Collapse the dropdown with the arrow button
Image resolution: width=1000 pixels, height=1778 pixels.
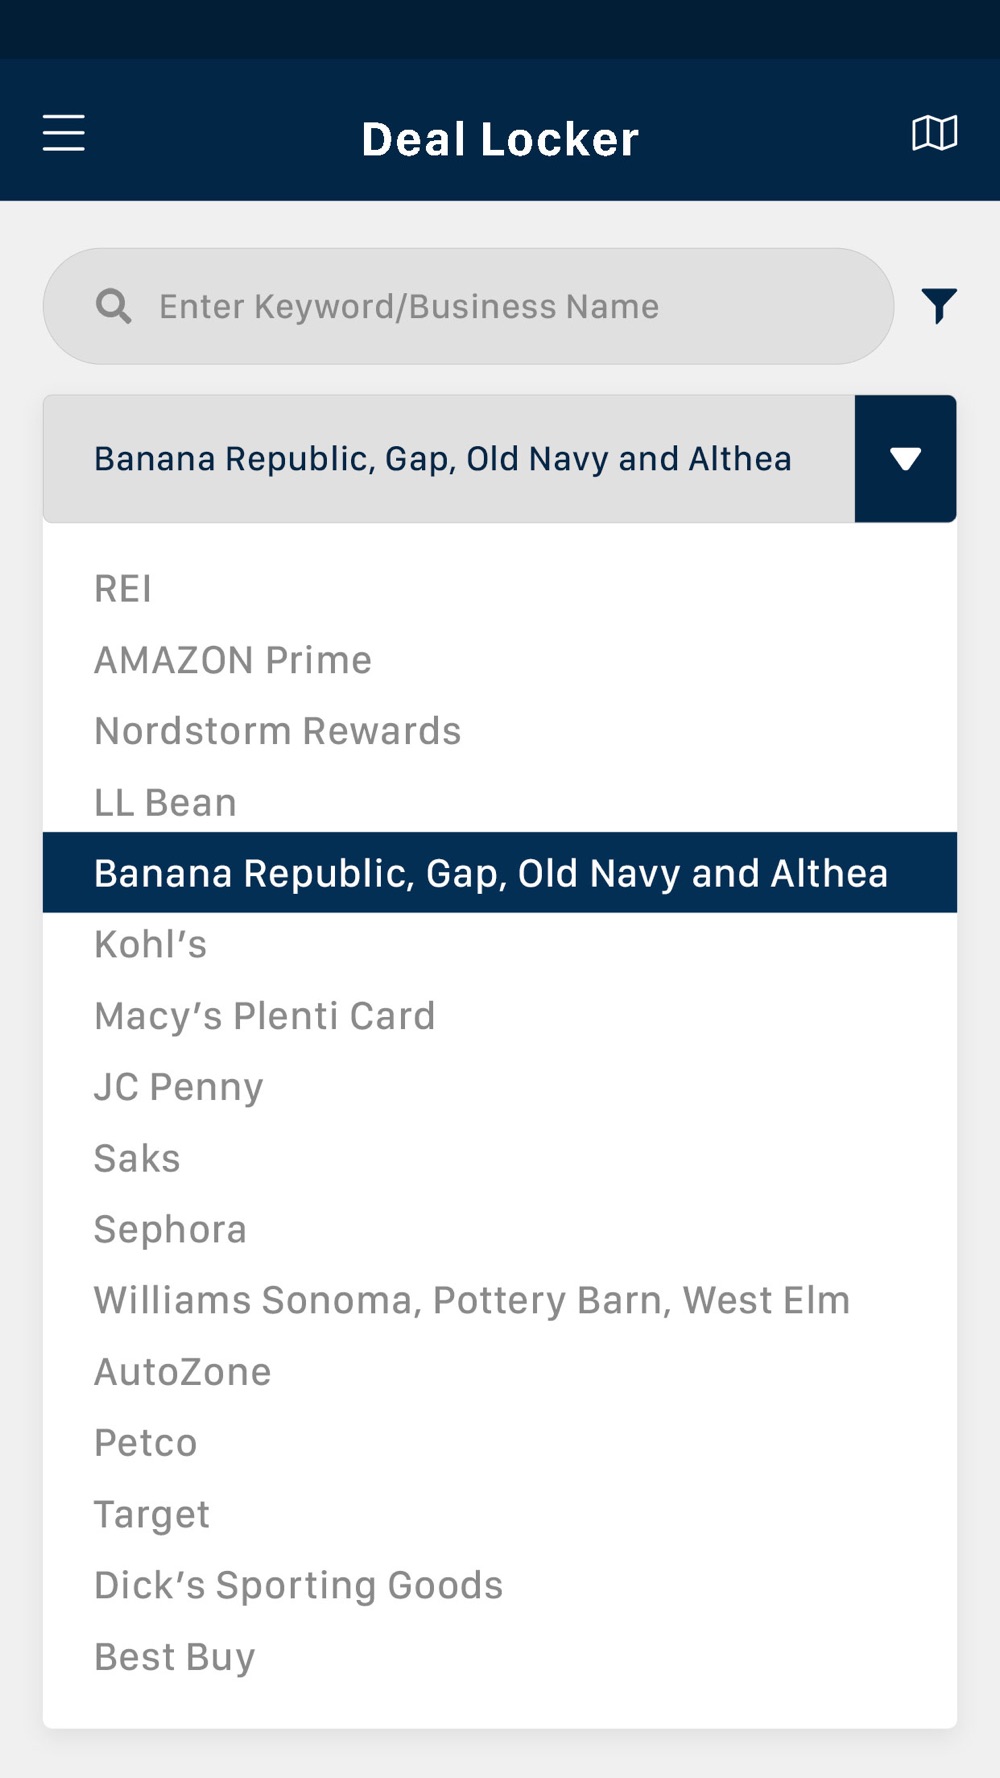[905, 459]
